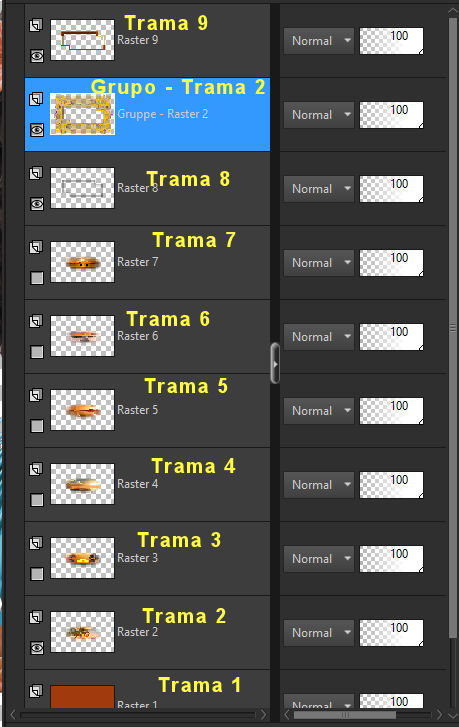Click the Raster 3 layer thumbnail
Image resolution: width=459 pixels, height=727 pixels.
click(x=83, y=558)
